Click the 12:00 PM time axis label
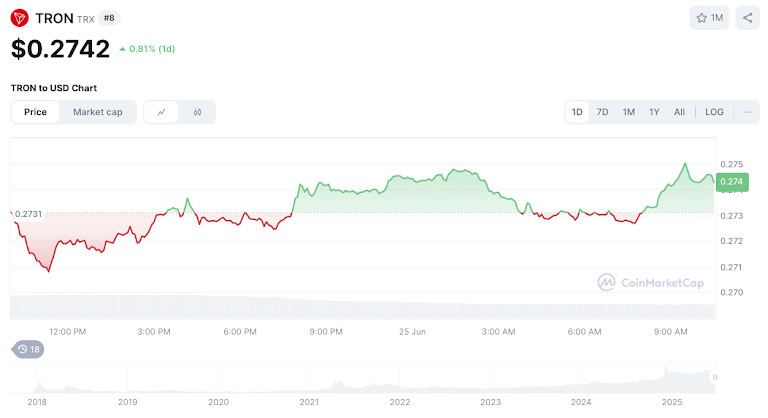 pyautogui.click(x=68, y=332)
